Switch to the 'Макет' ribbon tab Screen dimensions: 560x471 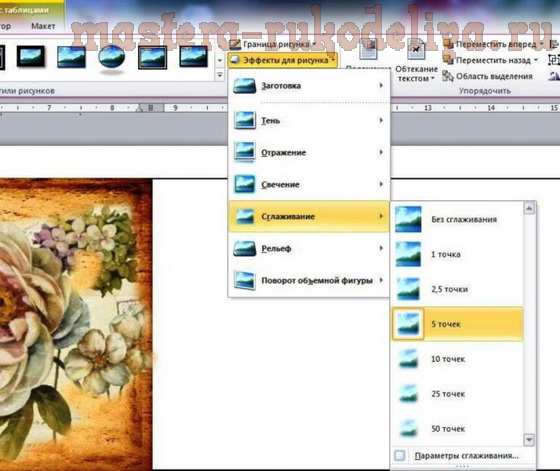click(x=43, y=26)
